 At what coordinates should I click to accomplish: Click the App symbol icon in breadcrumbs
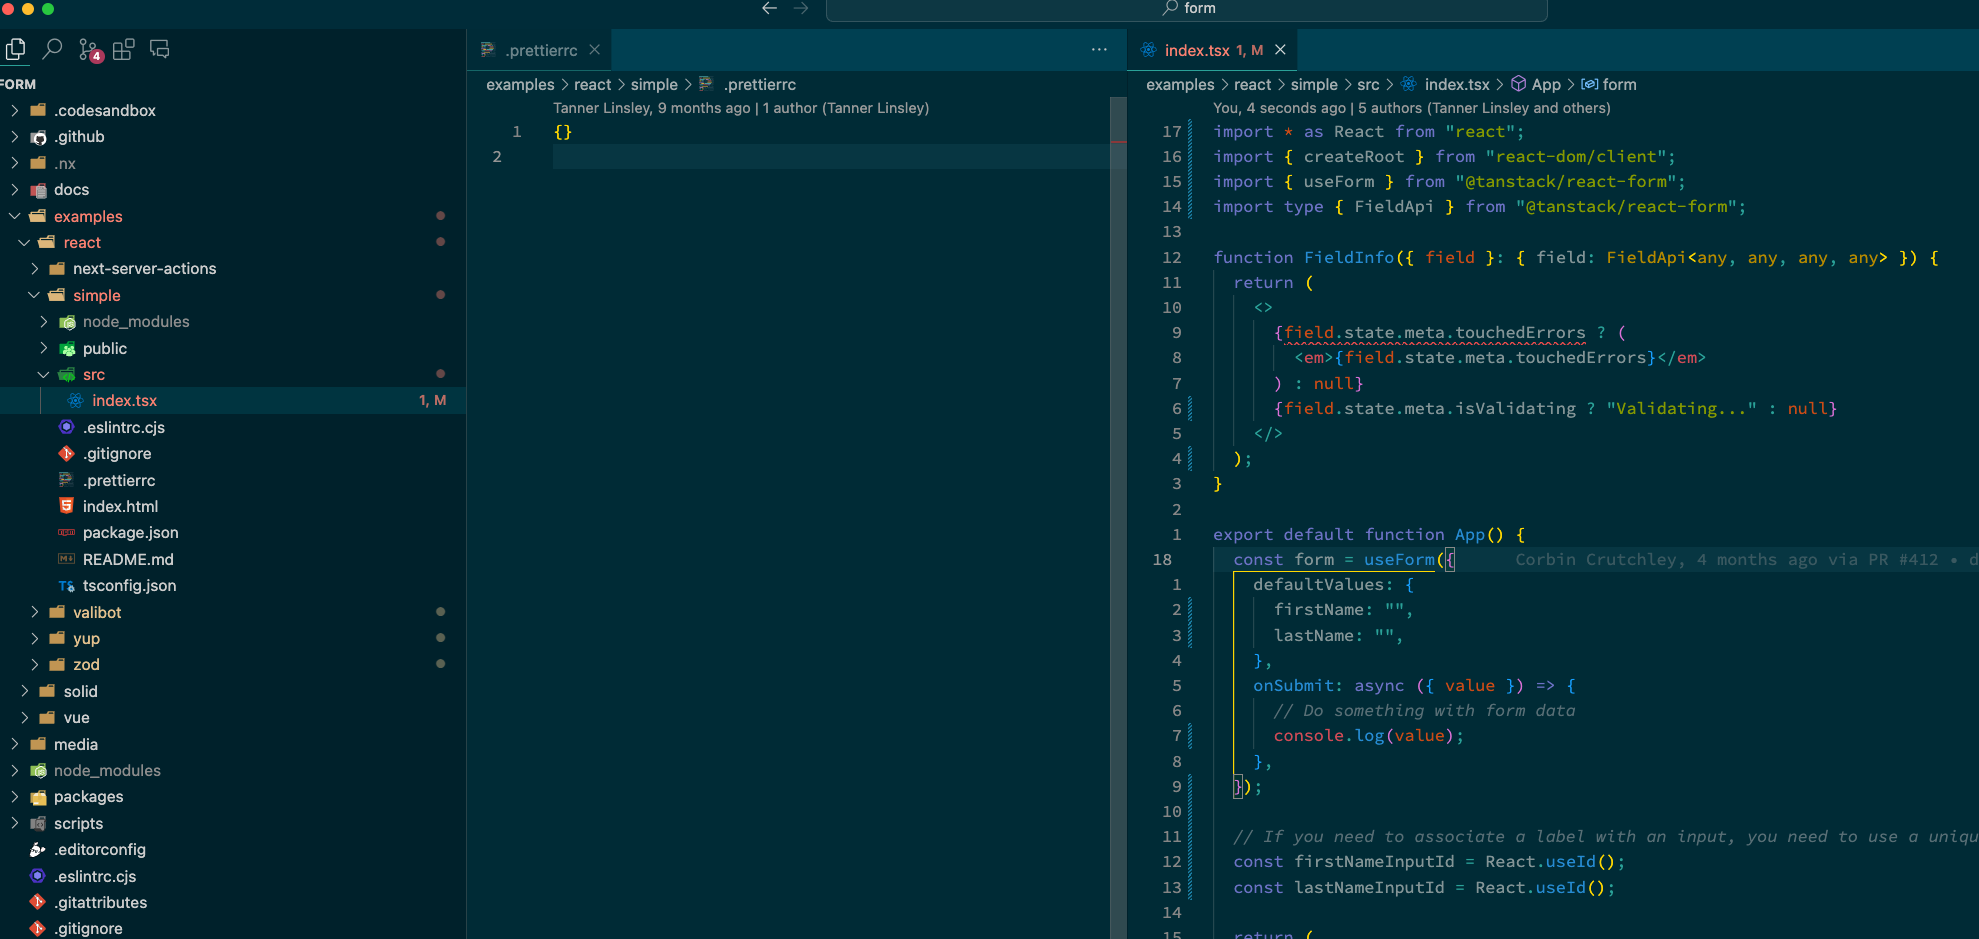[1518, 84]
